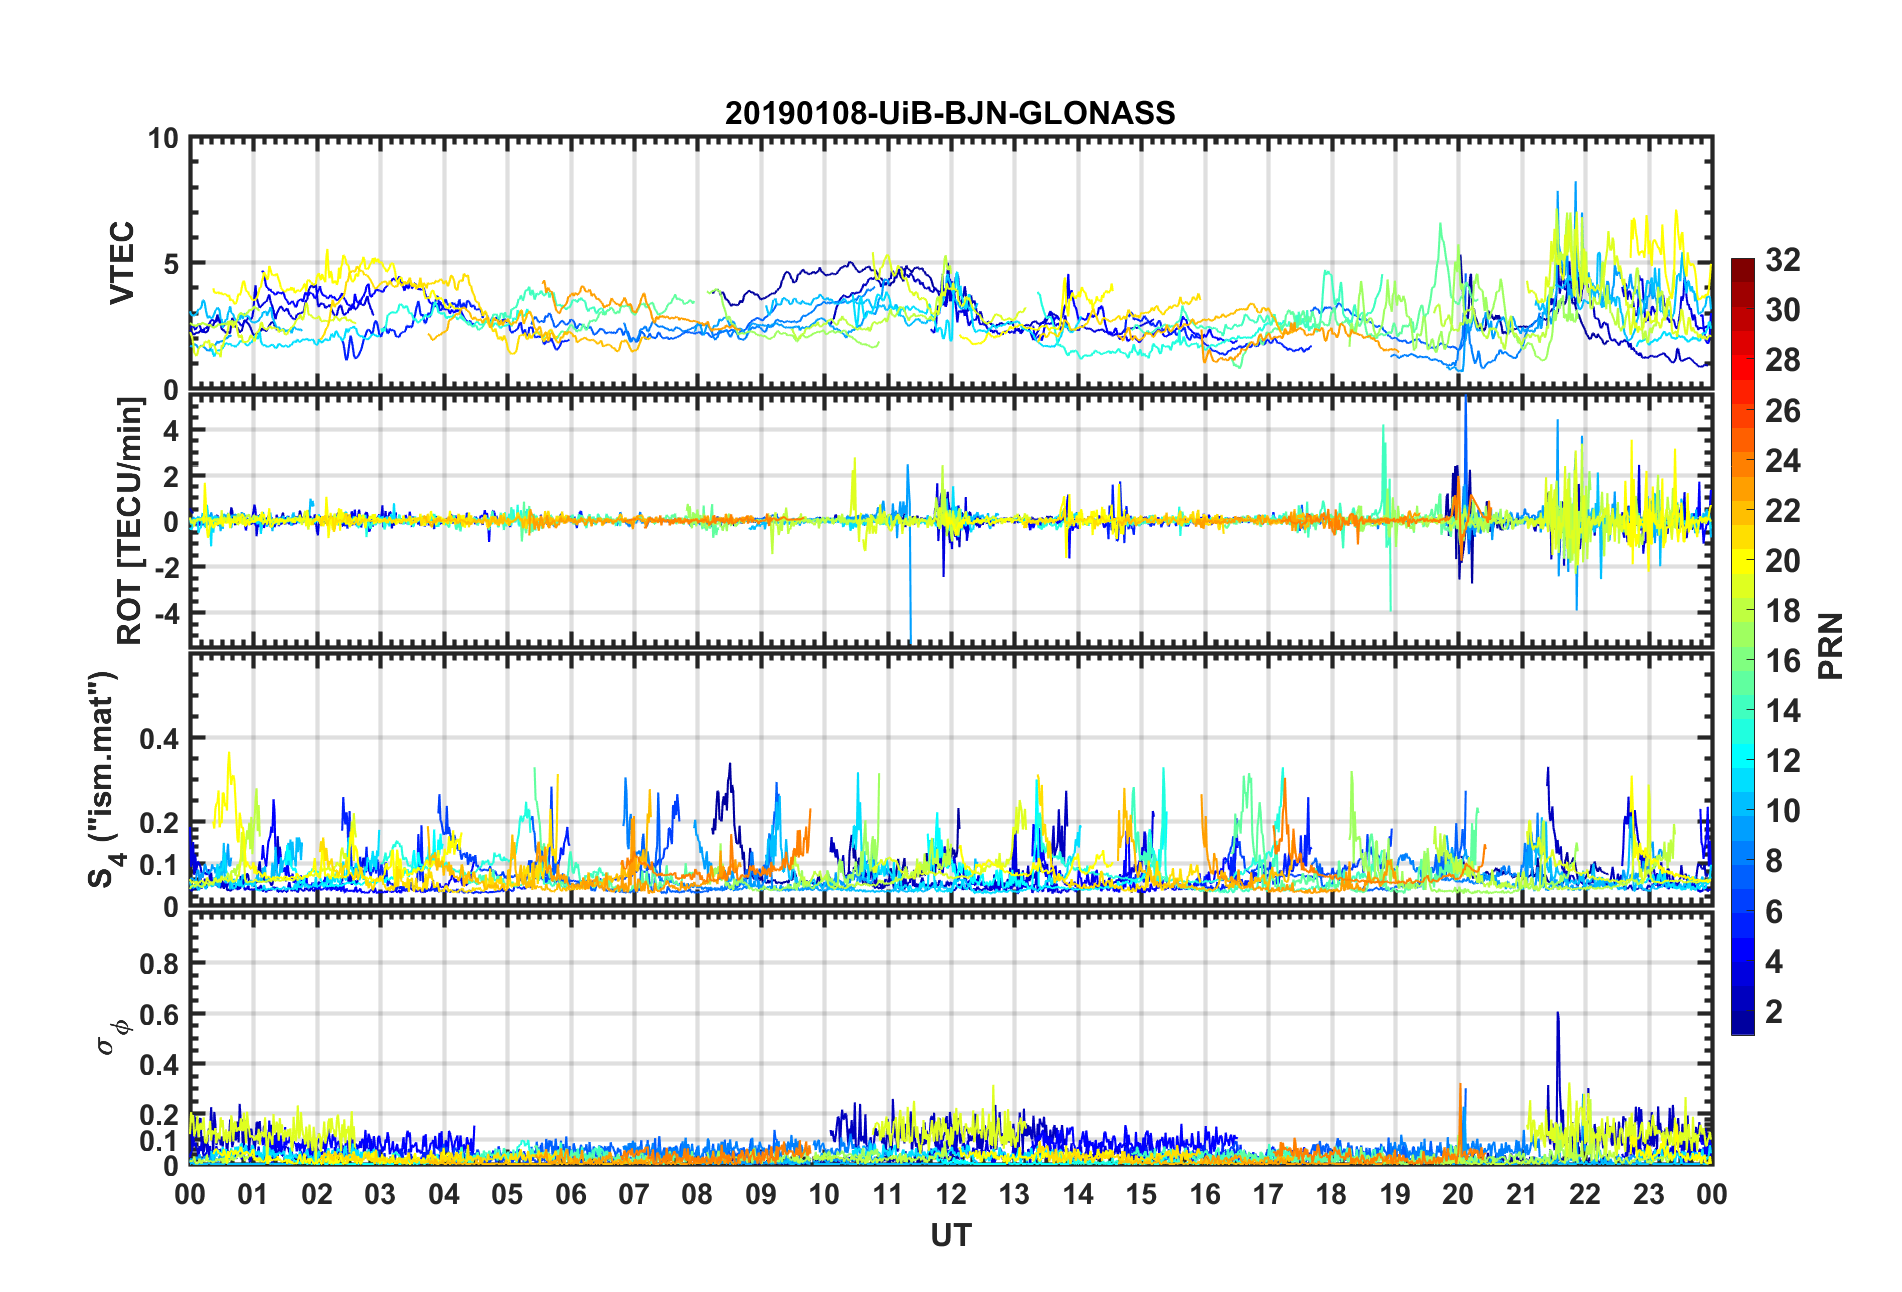
Task: Click the "-4" tick on the ROT axis
Action: 166,611
